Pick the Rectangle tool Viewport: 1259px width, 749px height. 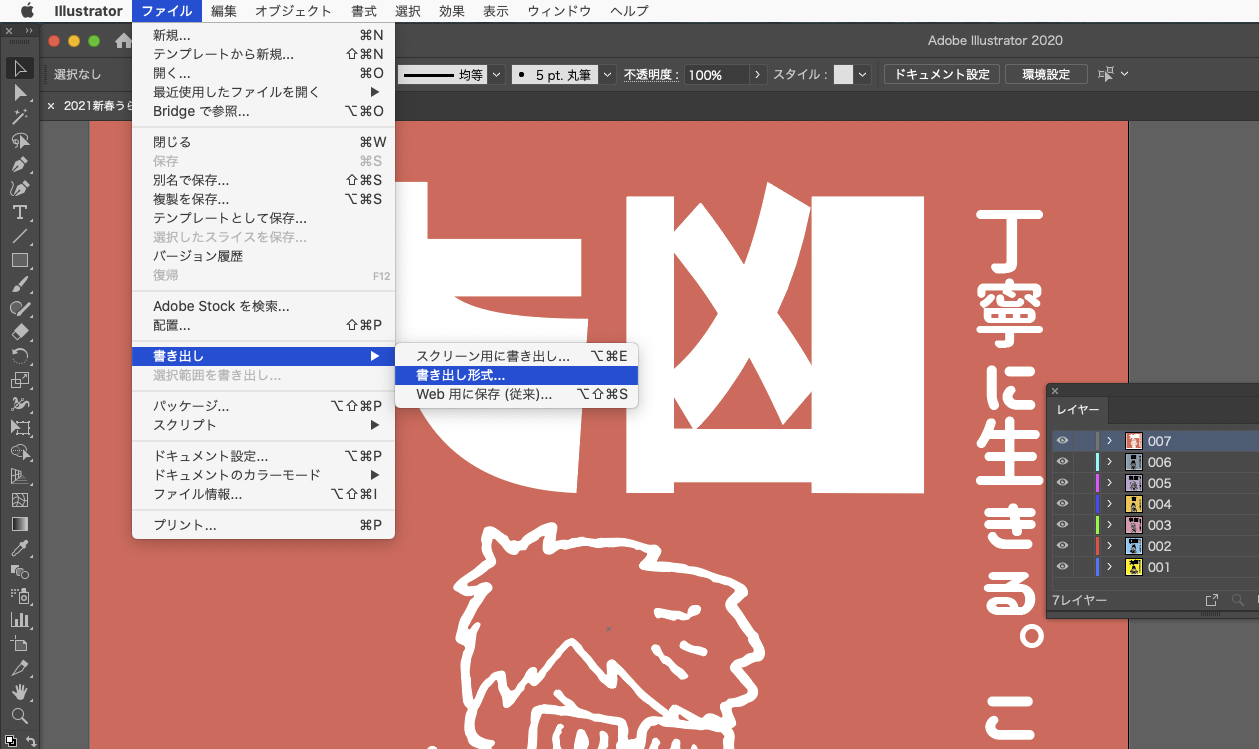pyautogui.click(x=19, y=260)
